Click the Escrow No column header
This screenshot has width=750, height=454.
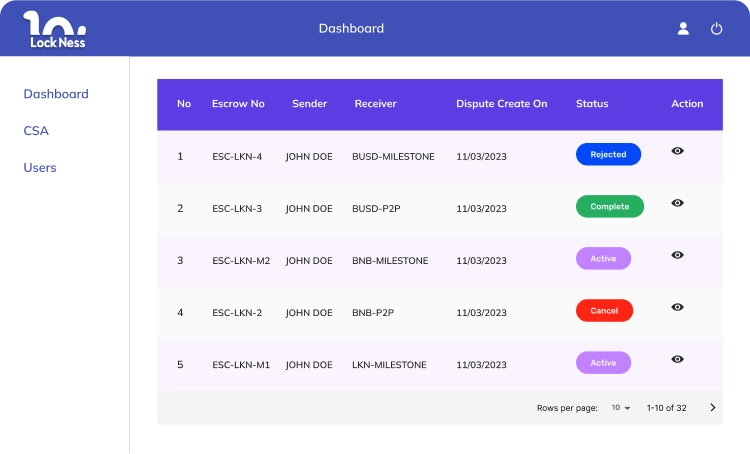238,104
